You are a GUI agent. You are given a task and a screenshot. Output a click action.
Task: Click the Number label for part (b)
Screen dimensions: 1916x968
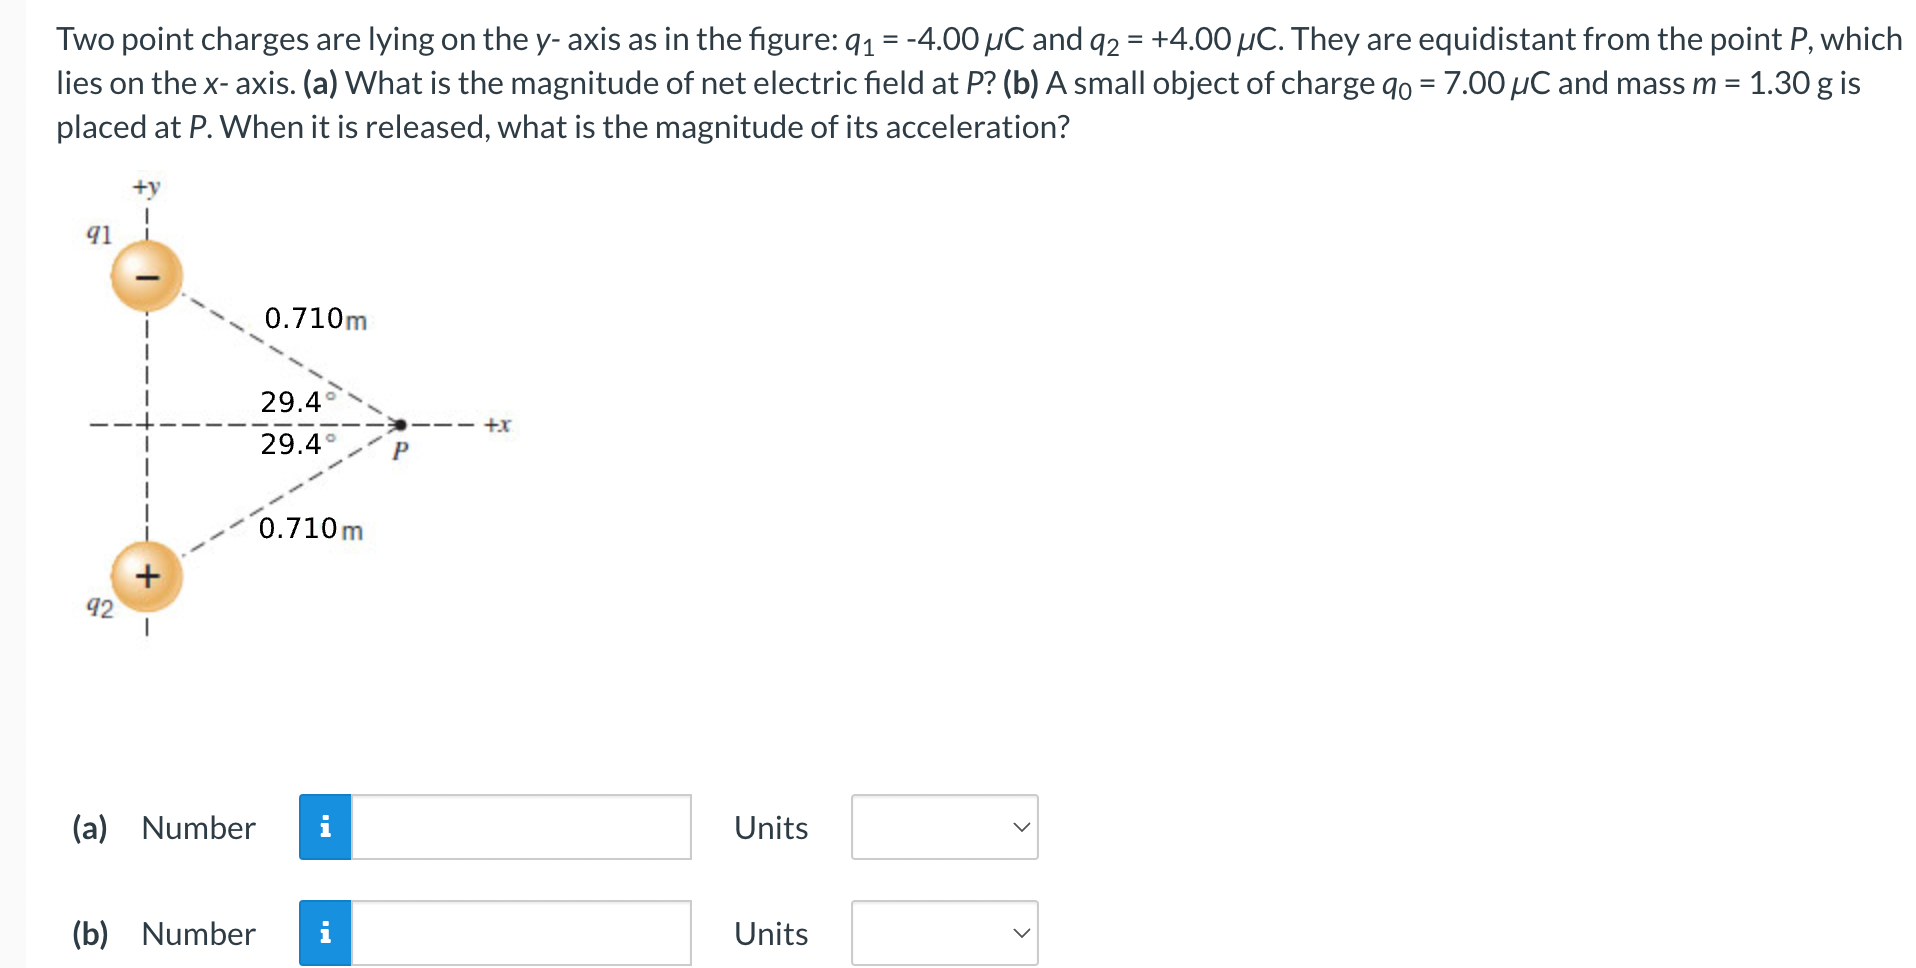pos(196,933)
